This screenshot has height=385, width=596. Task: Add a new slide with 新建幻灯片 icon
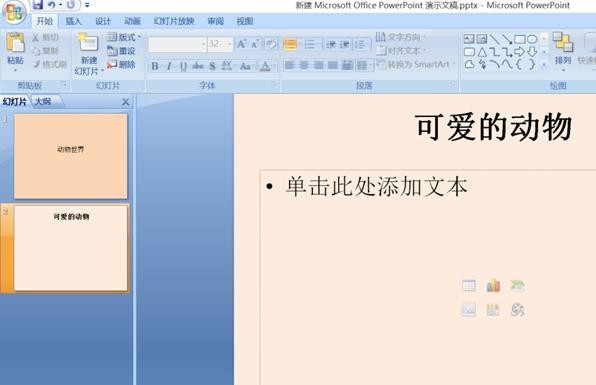(x=88, y=43)
